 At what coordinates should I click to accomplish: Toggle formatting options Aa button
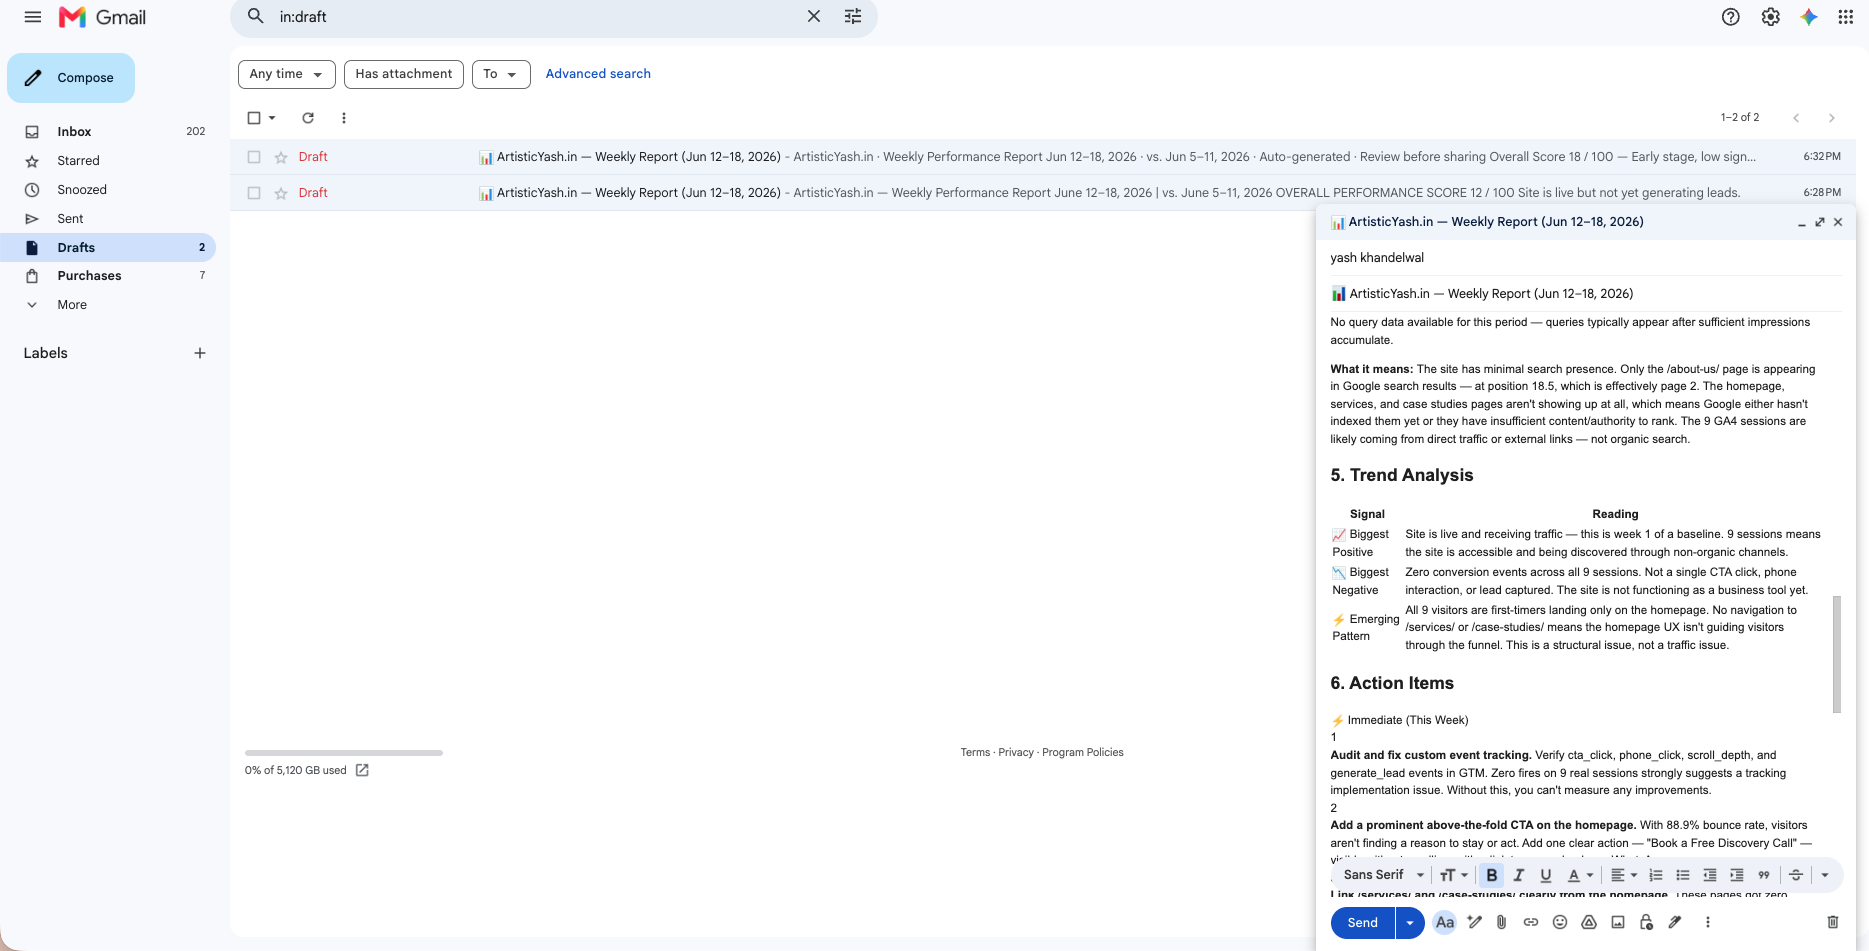(1445, 922)
